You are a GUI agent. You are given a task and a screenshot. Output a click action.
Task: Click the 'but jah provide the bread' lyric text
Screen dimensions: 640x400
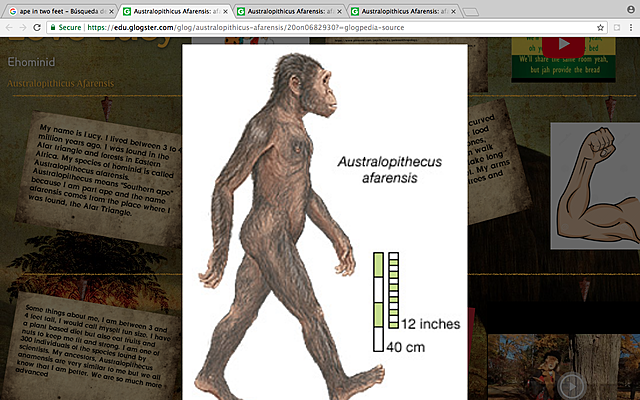tap(565, 70)
